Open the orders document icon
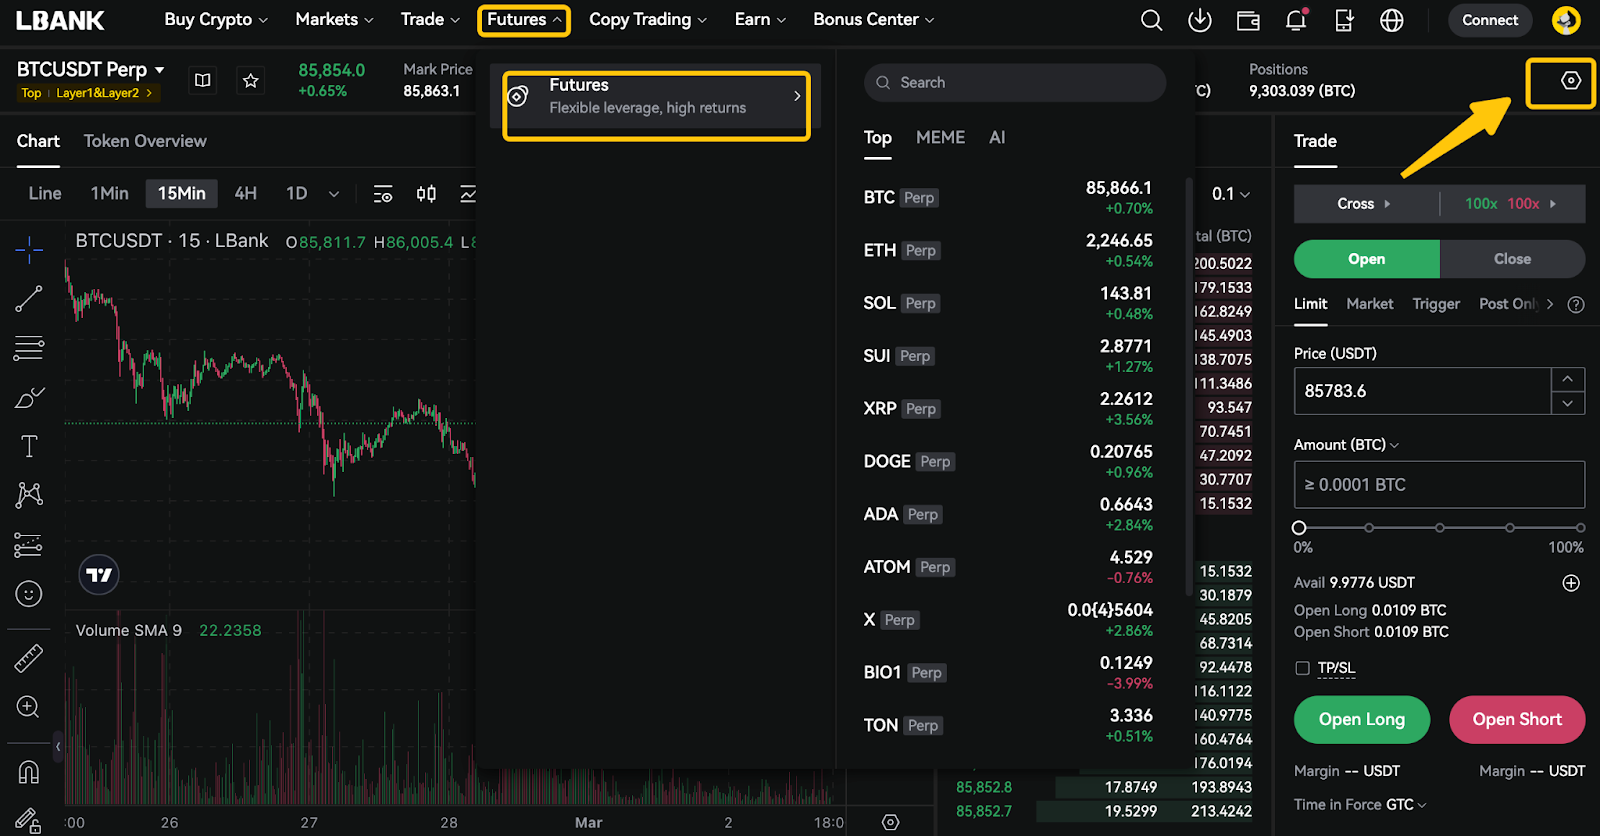The height and width of the screenshot is (836, 1600). 1344,20
